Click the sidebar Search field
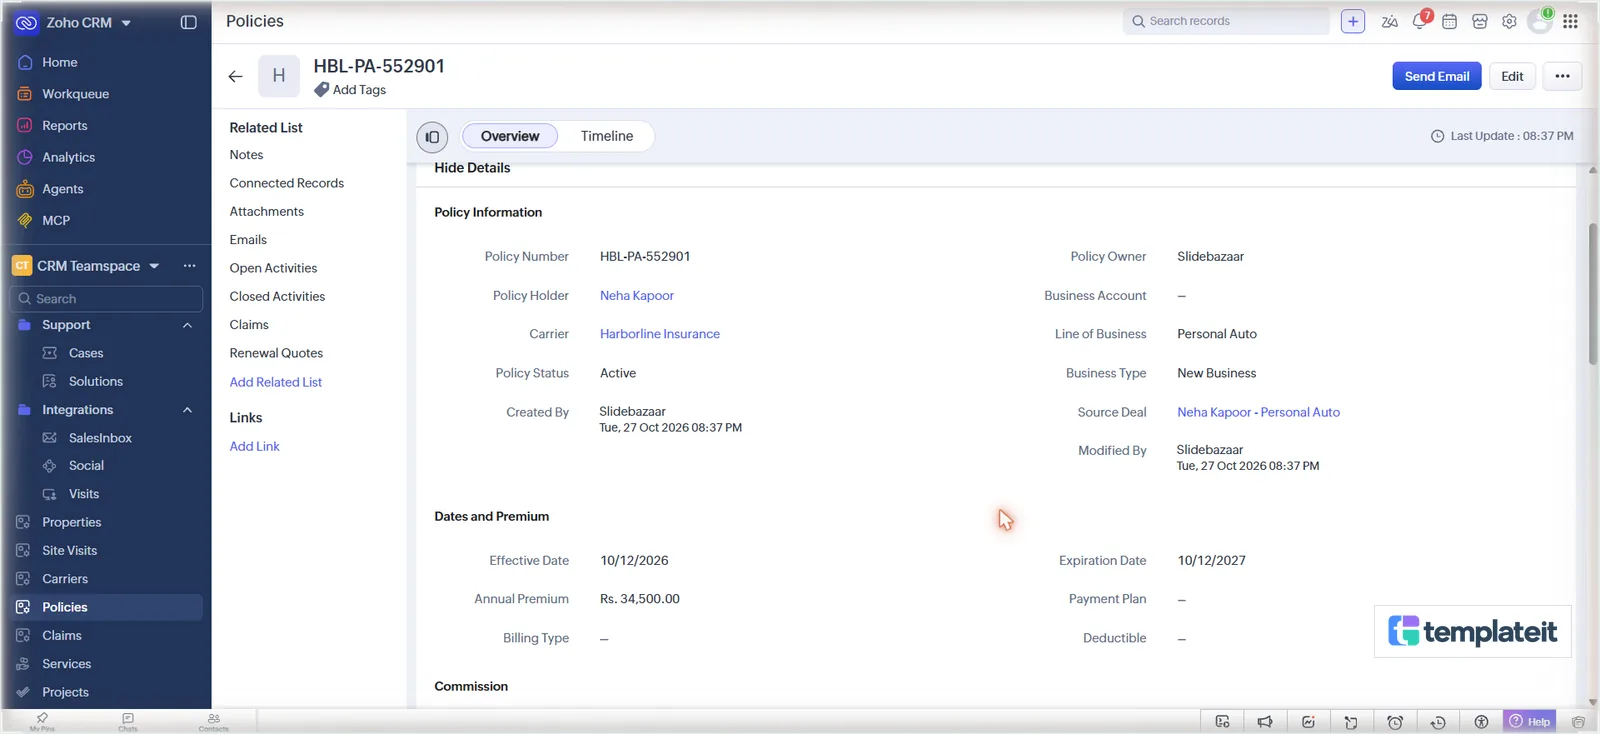Viewport: 1600px width, 734px height. pos(106,299)
